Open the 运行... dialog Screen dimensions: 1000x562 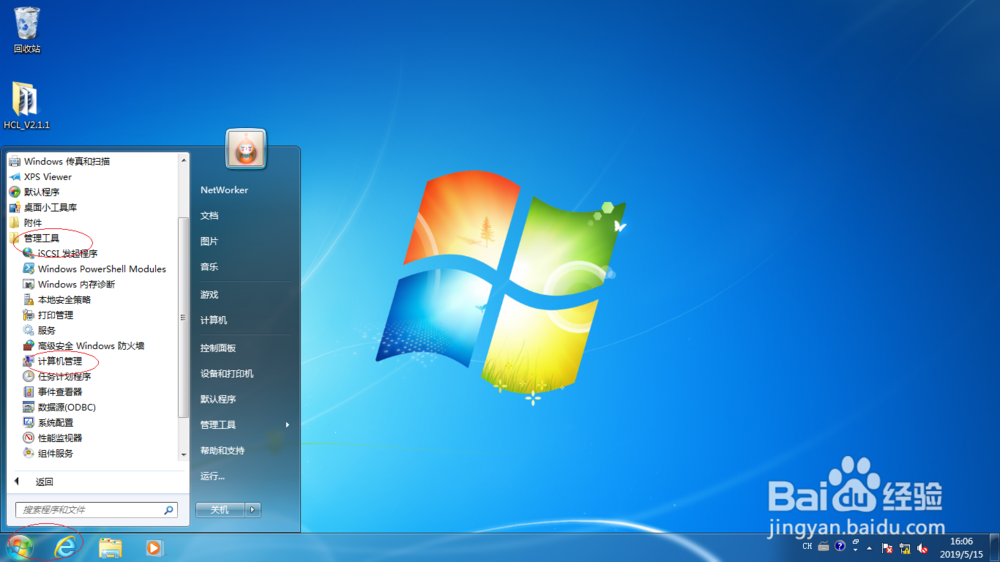coord(212,476)
